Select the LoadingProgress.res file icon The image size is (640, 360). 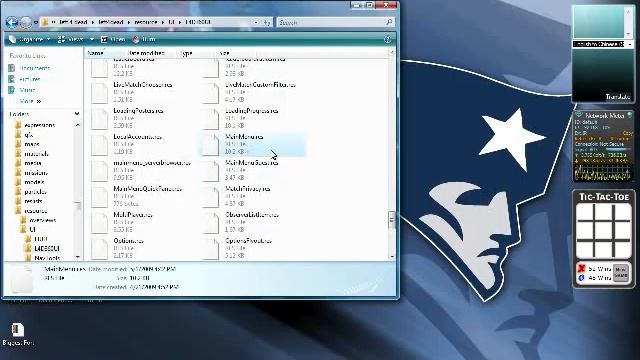click(210, 119)
